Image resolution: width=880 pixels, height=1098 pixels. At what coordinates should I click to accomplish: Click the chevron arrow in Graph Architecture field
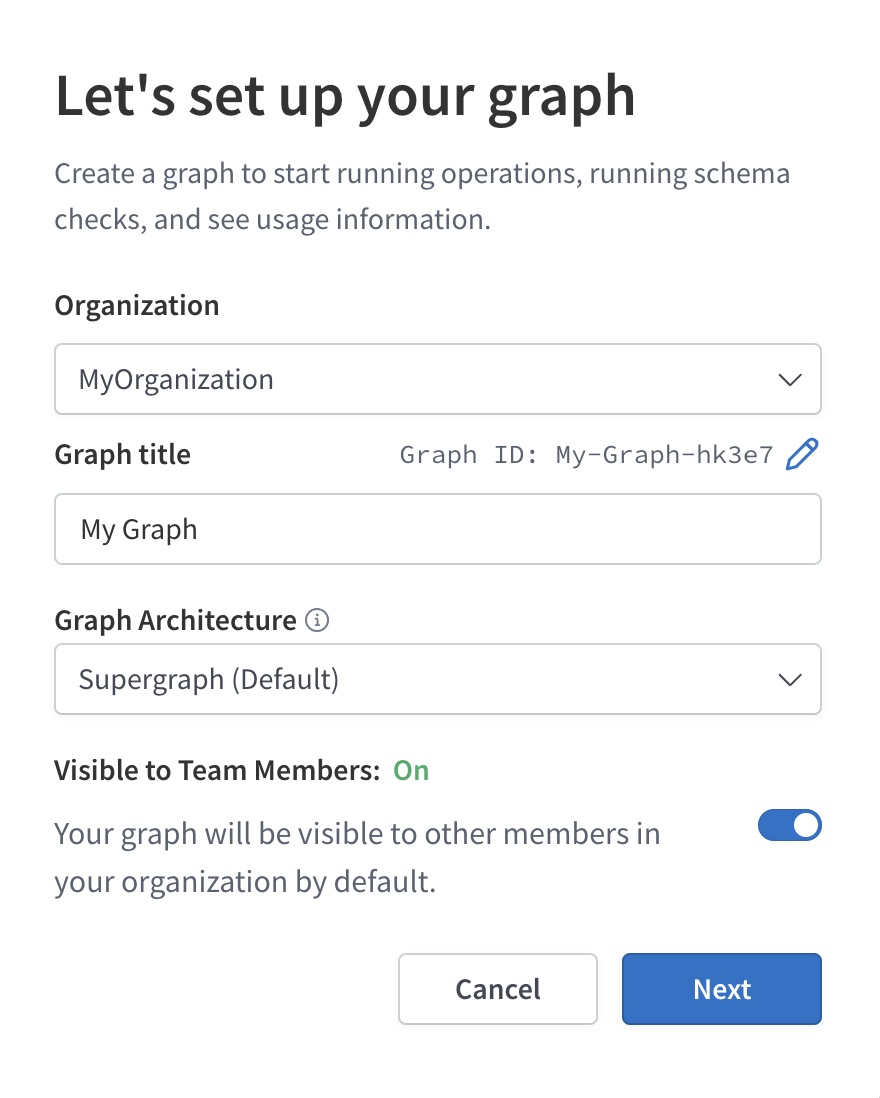pos(790,680)
